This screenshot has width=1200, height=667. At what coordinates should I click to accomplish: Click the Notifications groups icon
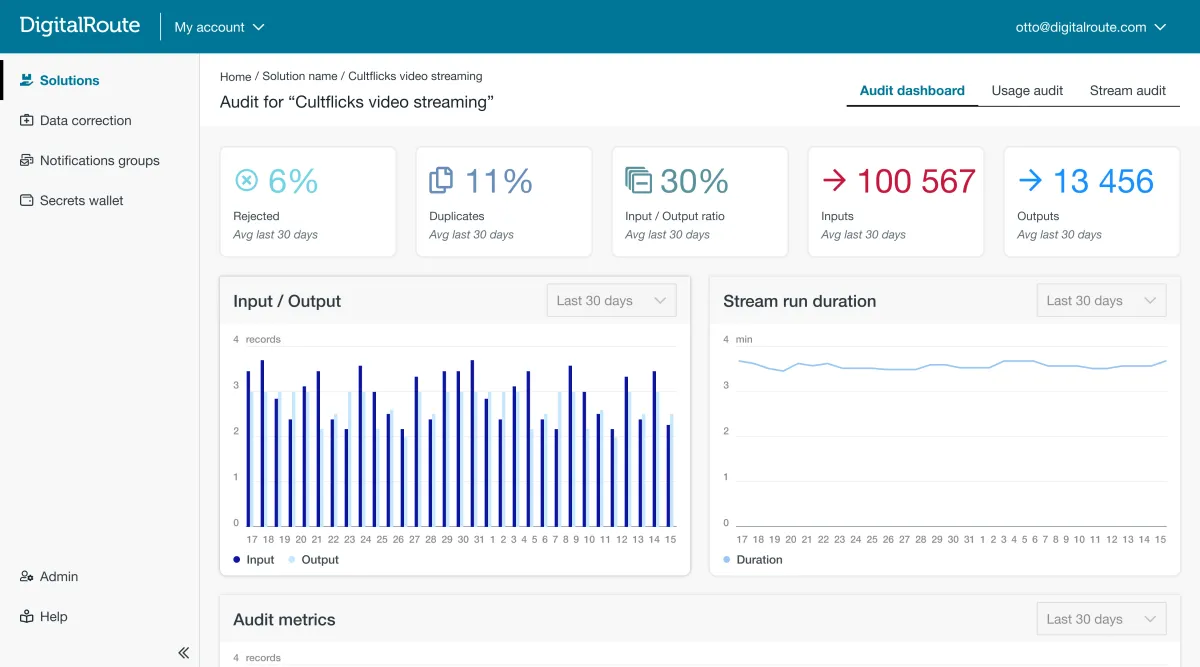click(27, 160)
